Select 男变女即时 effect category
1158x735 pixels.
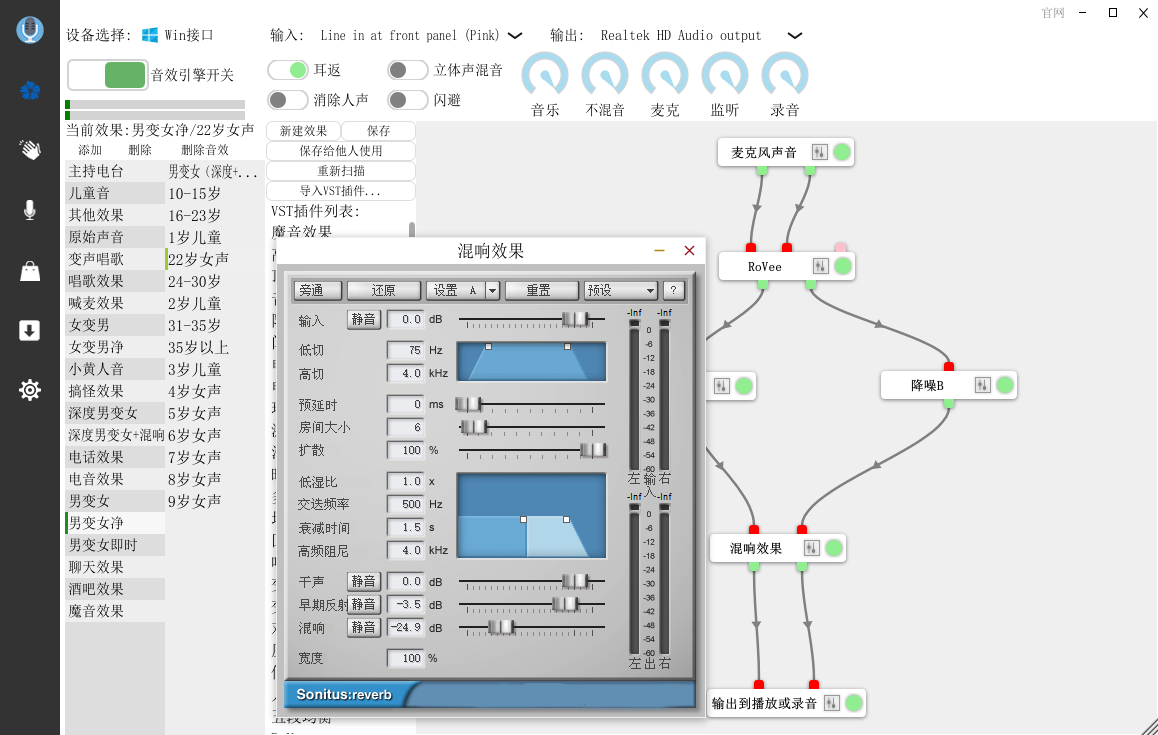[x=115, y=545]
